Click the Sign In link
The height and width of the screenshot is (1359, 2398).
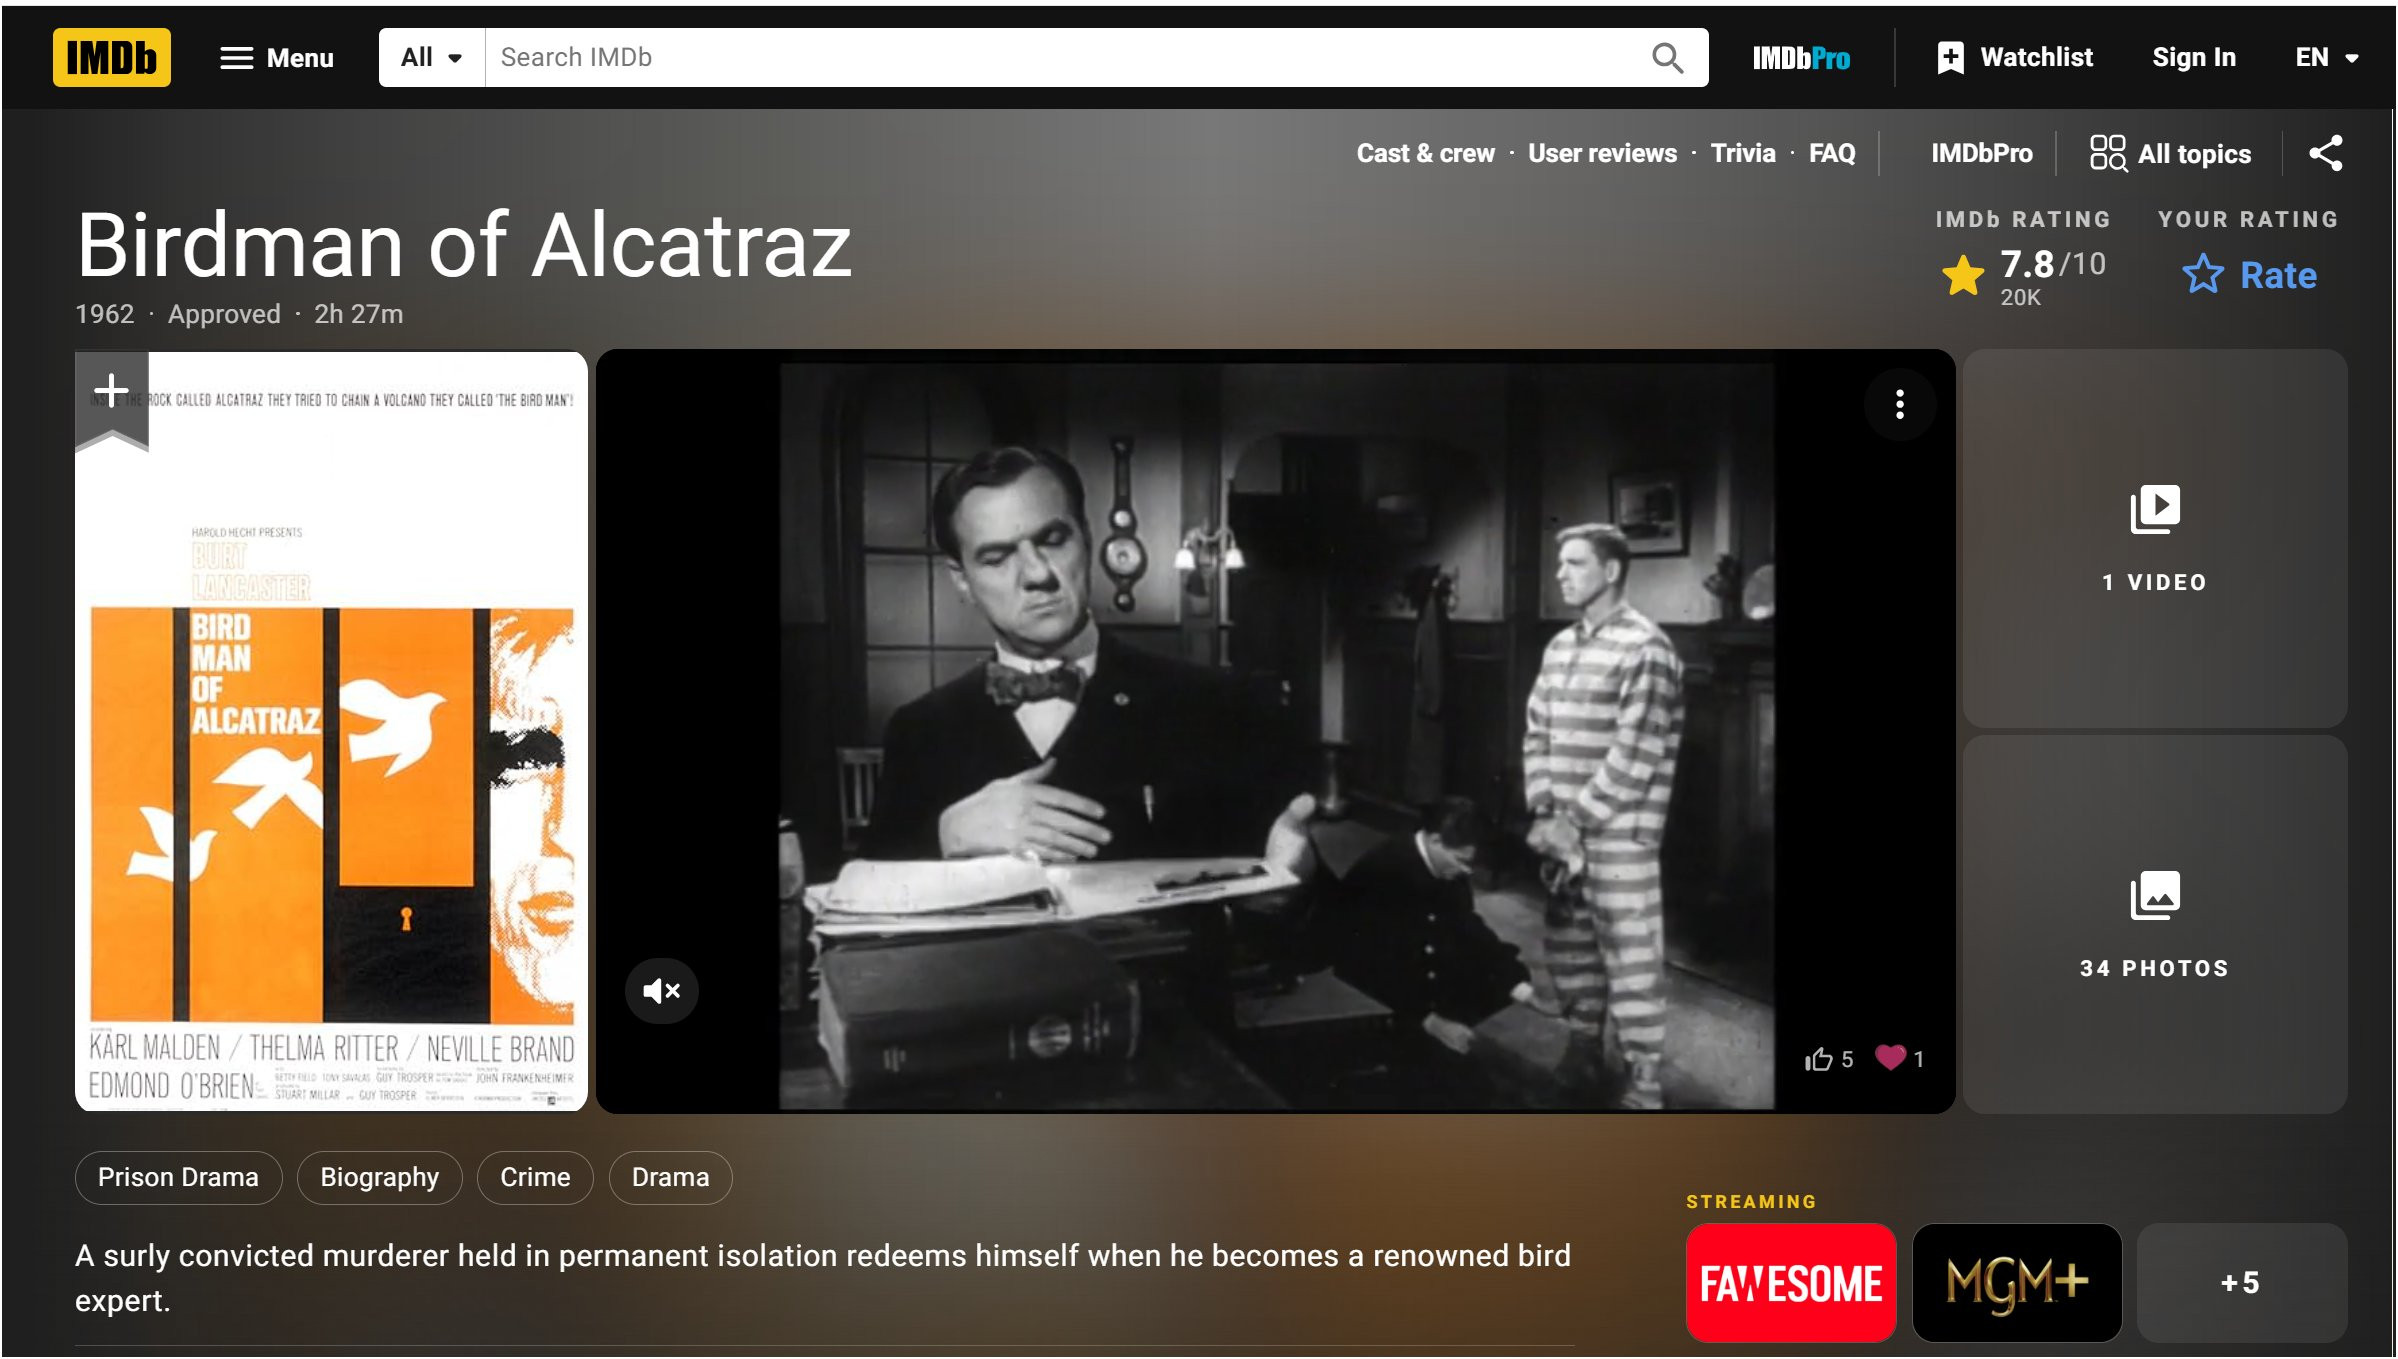point(2193,58)
